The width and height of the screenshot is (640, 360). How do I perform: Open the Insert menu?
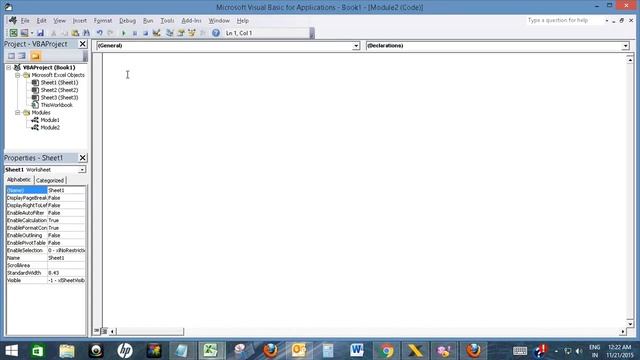[x=80, y=20]
